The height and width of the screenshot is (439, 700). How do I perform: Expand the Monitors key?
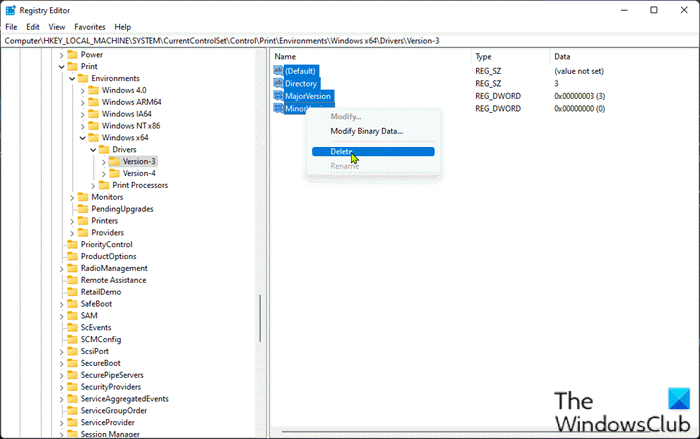coord(72,197)
